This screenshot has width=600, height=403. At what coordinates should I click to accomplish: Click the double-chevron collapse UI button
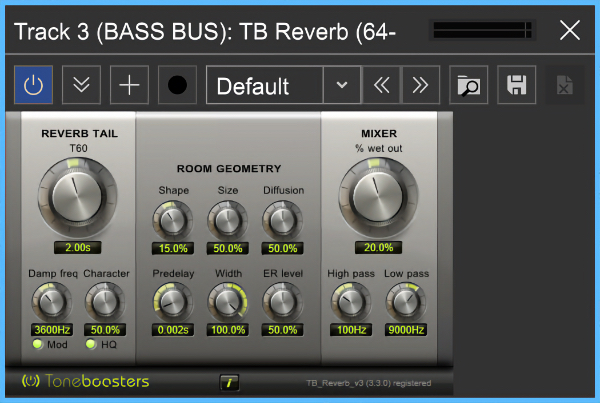82,85
